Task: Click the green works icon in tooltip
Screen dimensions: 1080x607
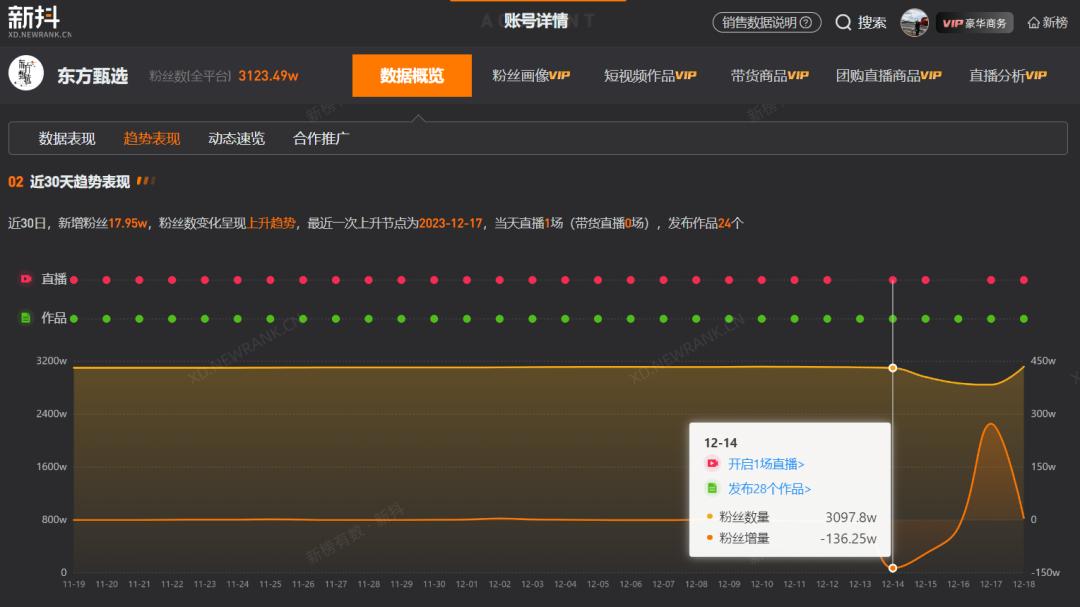Action: tap(712, 489)
